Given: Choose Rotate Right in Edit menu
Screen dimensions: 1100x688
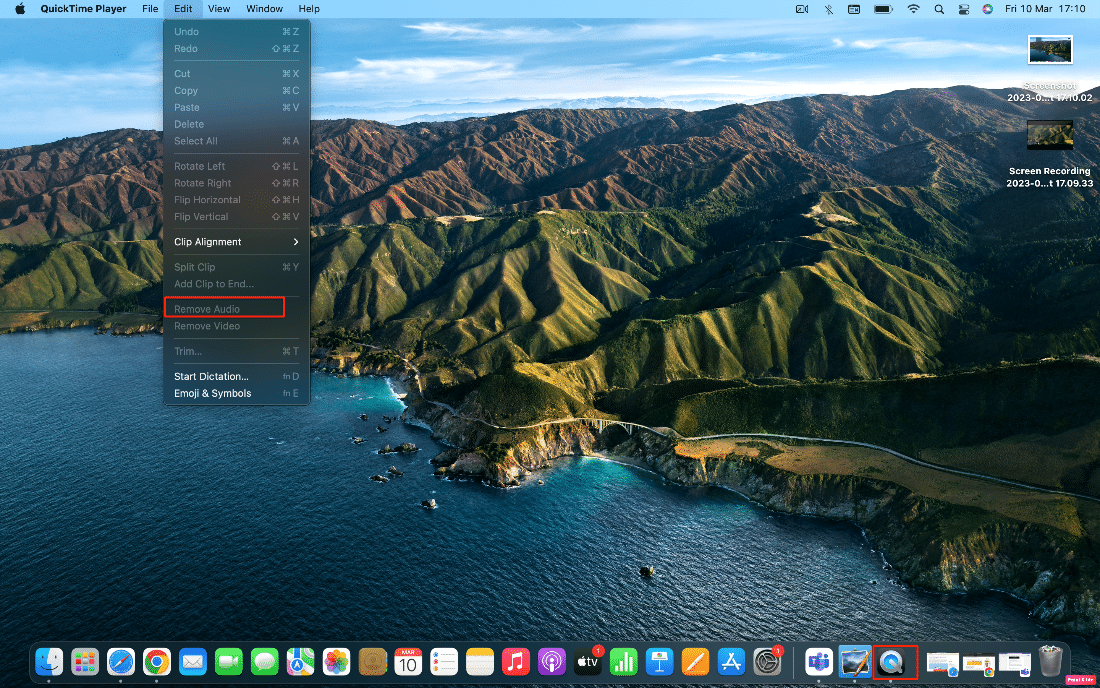Looking at the screenshot, I should (236, 183).
